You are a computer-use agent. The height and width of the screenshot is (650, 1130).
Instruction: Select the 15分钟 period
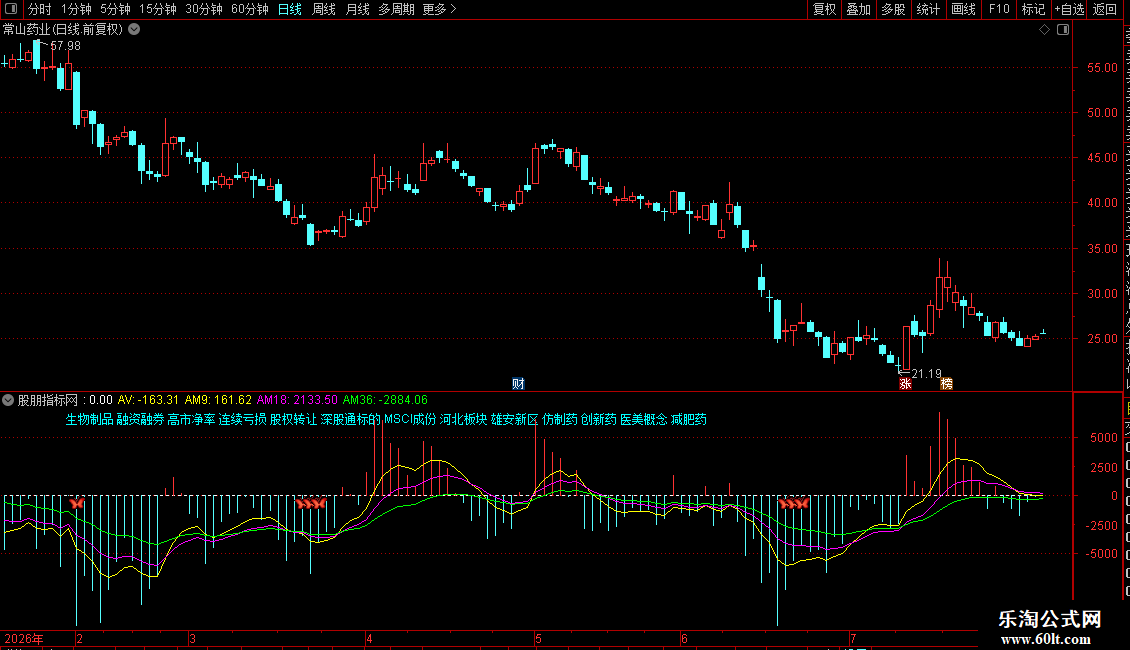158,9
